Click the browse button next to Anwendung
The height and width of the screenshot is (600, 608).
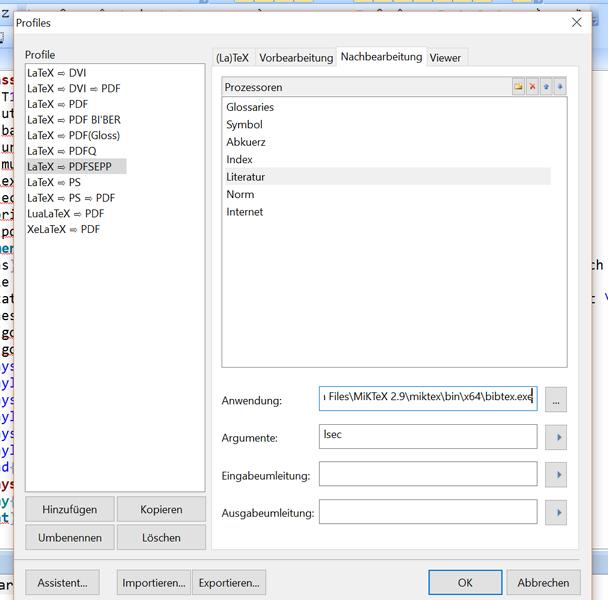tap(557, 400)
